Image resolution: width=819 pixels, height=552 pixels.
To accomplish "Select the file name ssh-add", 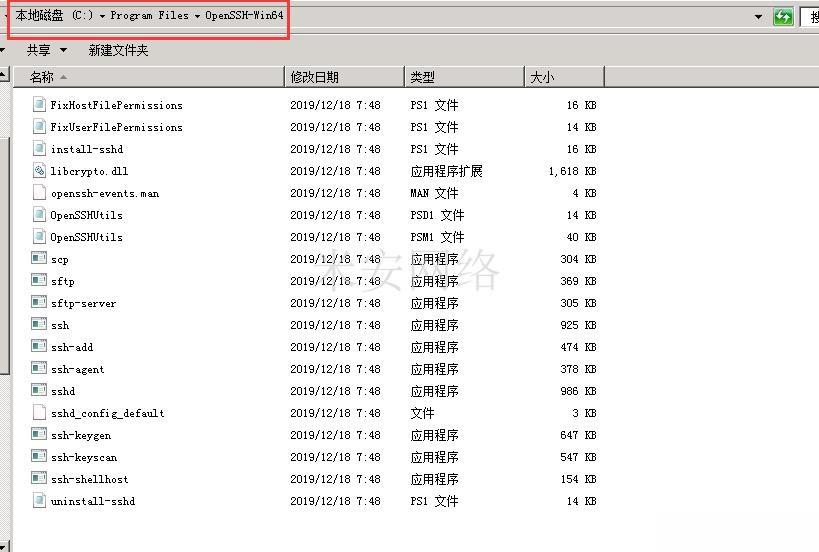I will click(72, 347).
